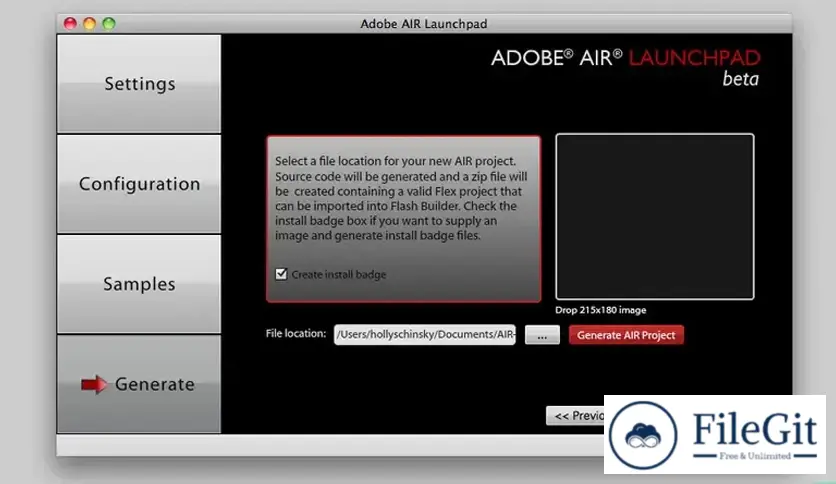Screen dimensions: 836x484
Task: Click the Adobe AIR Launchpad title text
Action: click(x=423, y=24)
